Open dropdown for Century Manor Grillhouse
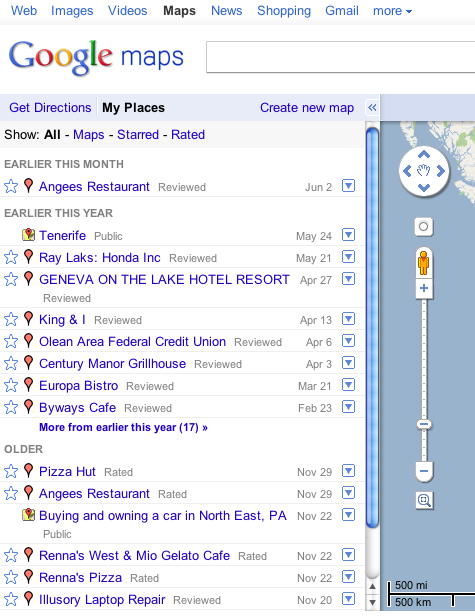 coord(348,363)
